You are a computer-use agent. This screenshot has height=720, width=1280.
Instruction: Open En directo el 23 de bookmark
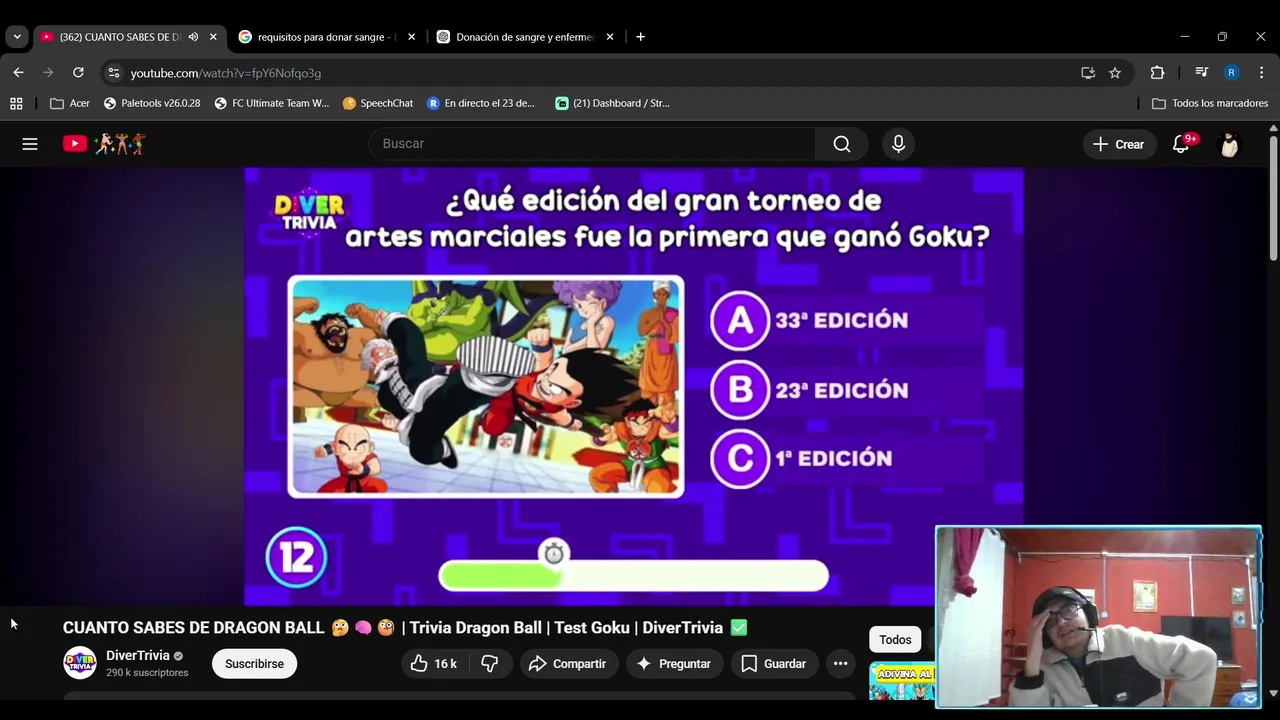[x=481, y=103]
